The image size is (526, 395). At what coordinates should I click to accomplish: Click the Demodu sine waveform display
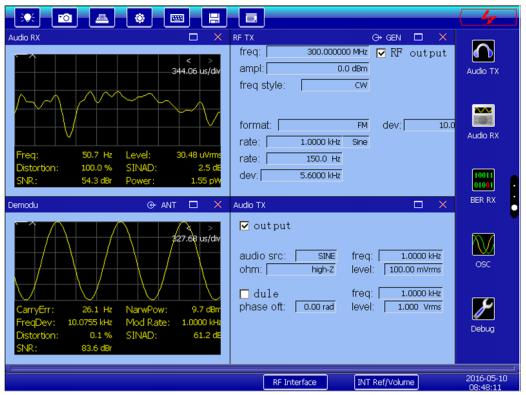117,261
